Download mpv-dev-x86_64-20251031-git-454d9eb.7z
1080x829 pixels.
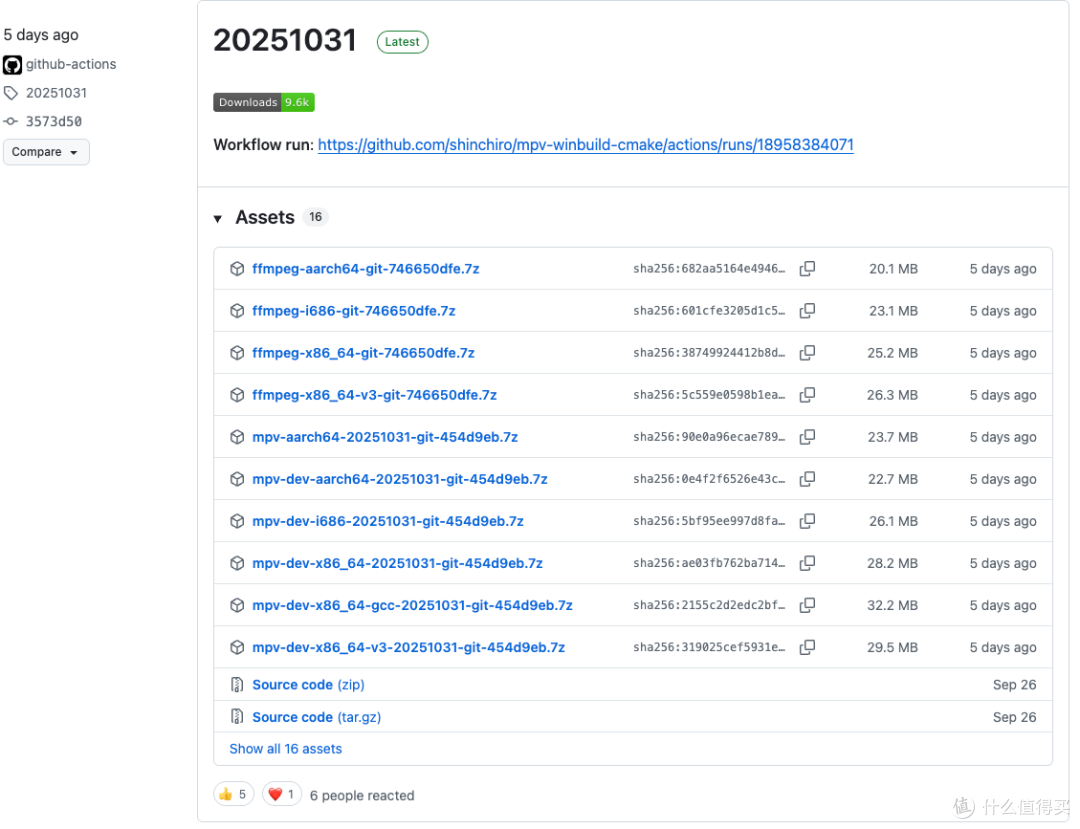(397, 563)
